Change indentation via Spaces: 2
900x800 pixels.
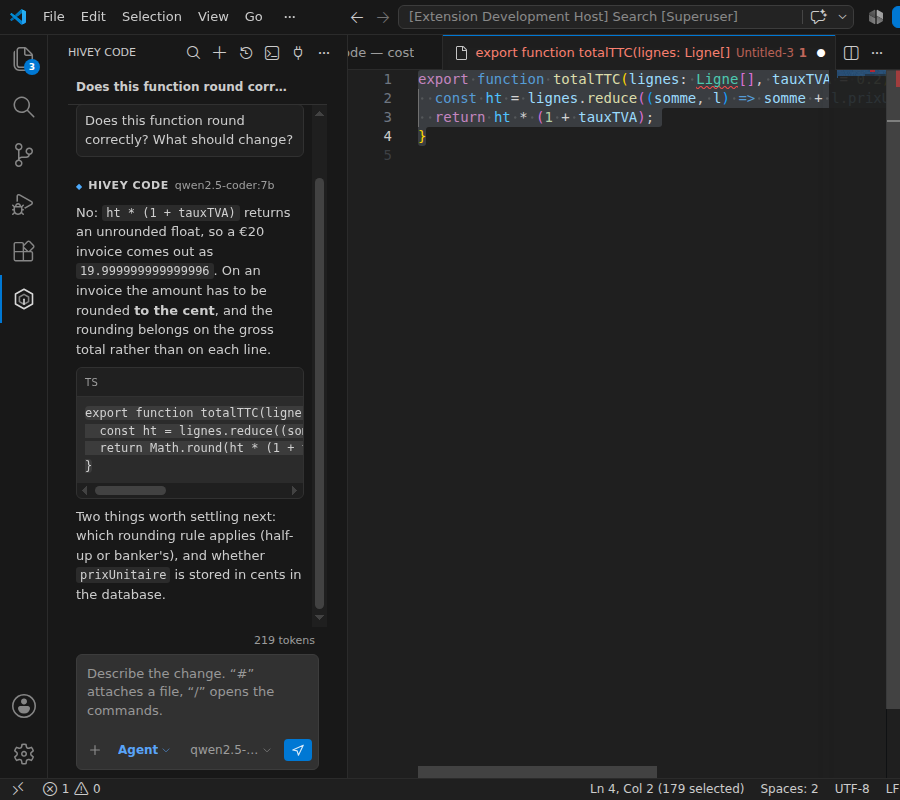[x=789, y=789]
